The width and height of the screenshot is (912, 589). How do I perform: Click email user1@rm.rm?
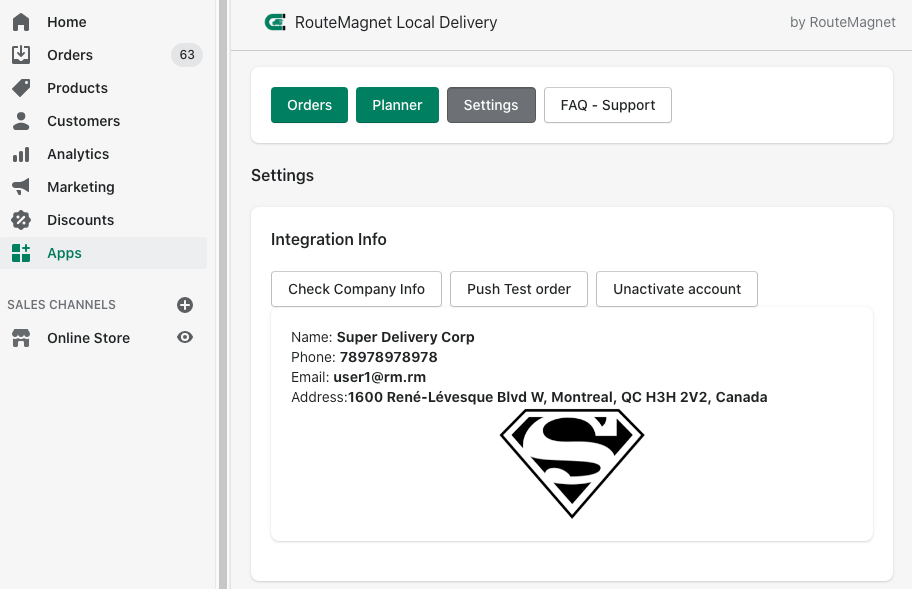pyautogui.click(x=379, y=377)
